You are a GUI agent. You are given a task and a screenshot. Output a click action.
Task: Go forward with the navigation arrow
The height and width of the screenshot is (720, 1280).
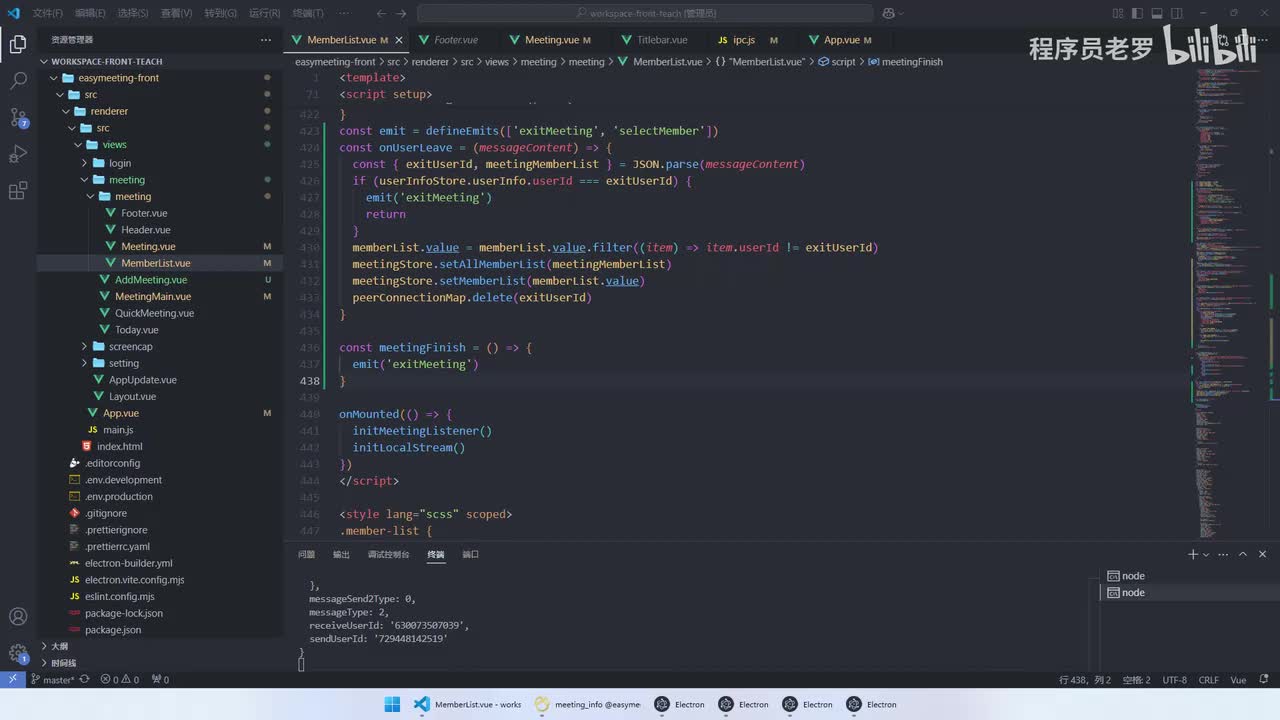coord(403,14)
